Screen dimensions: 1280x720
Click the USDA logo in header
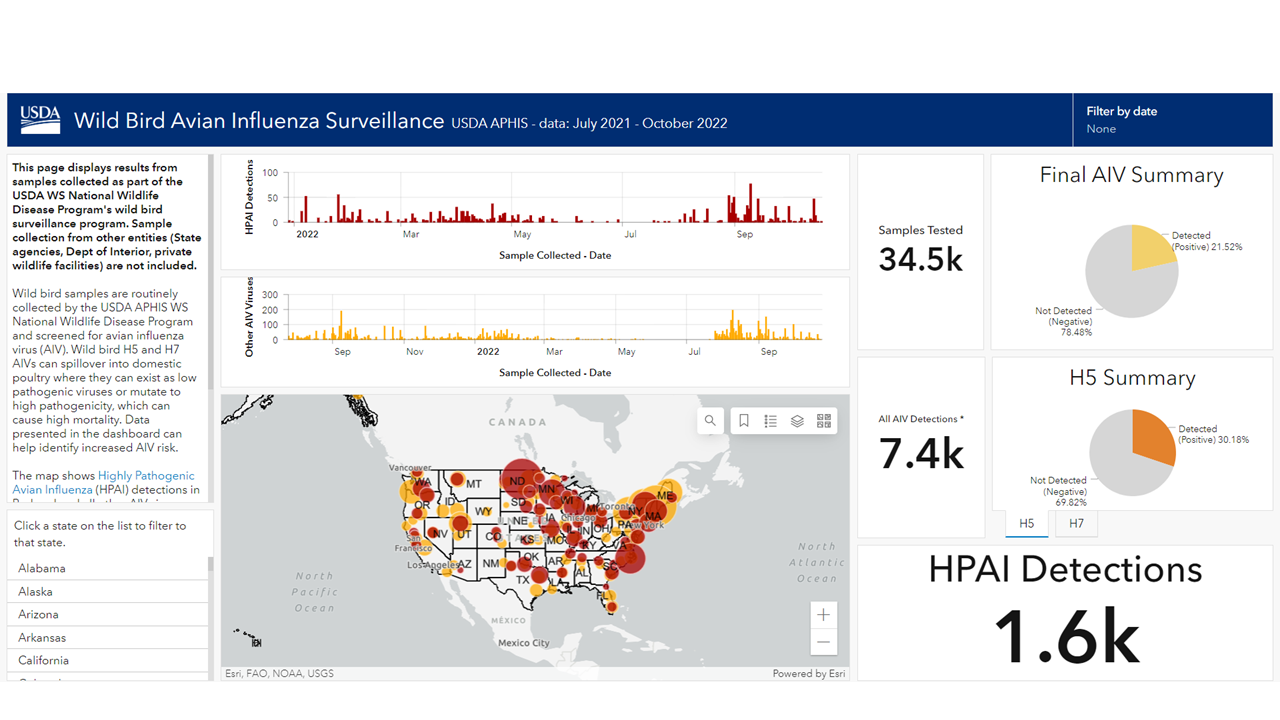[41, 120]
